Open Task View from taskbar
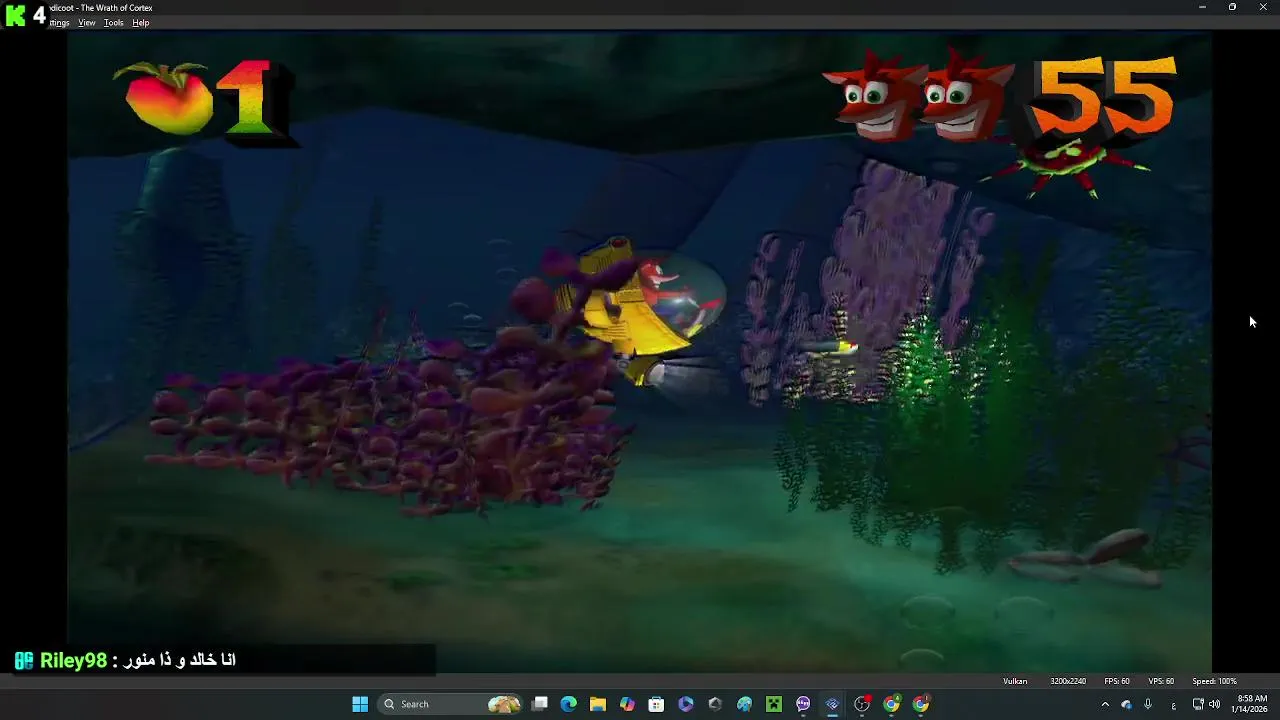The height and width of the screenshot is (720, 1280). 540,704
